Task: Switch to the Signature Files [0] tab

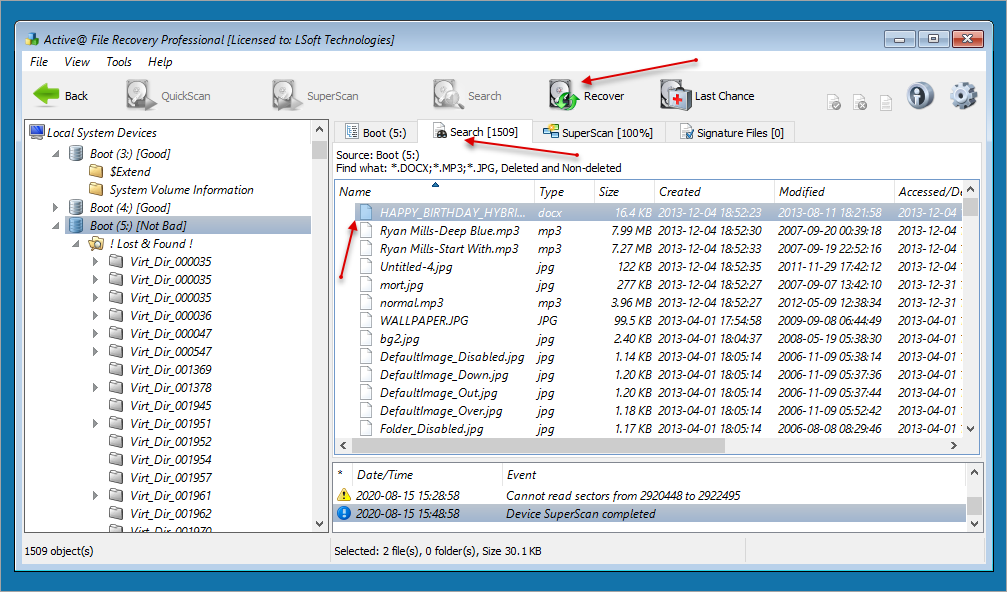Action: [x=731, y=132]
